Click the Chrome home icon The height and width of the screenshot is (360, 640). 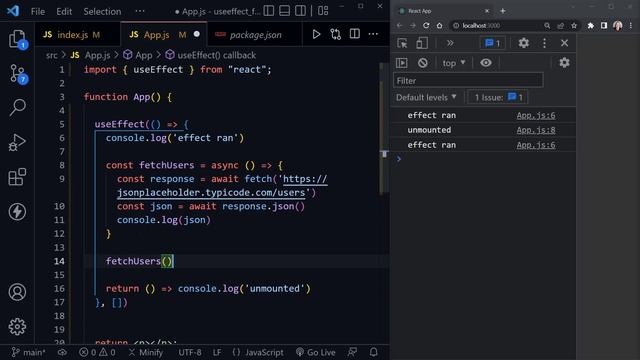(x=440, y=25)
